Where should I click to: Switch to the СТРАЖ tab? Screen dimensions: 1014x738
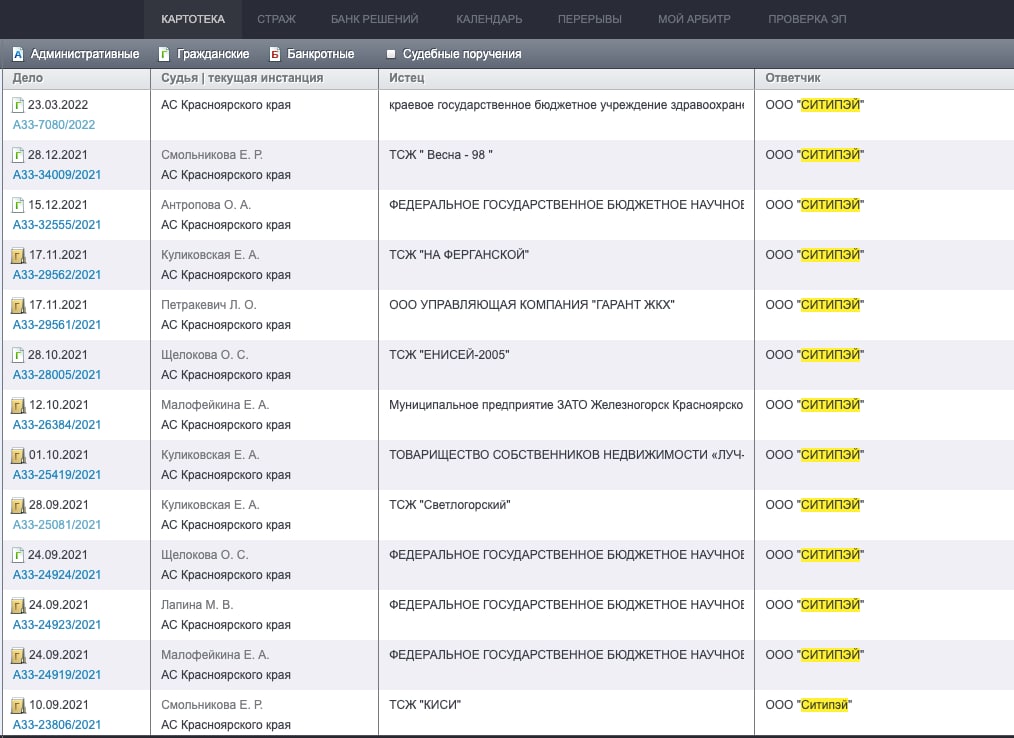(x=276, y=19)
